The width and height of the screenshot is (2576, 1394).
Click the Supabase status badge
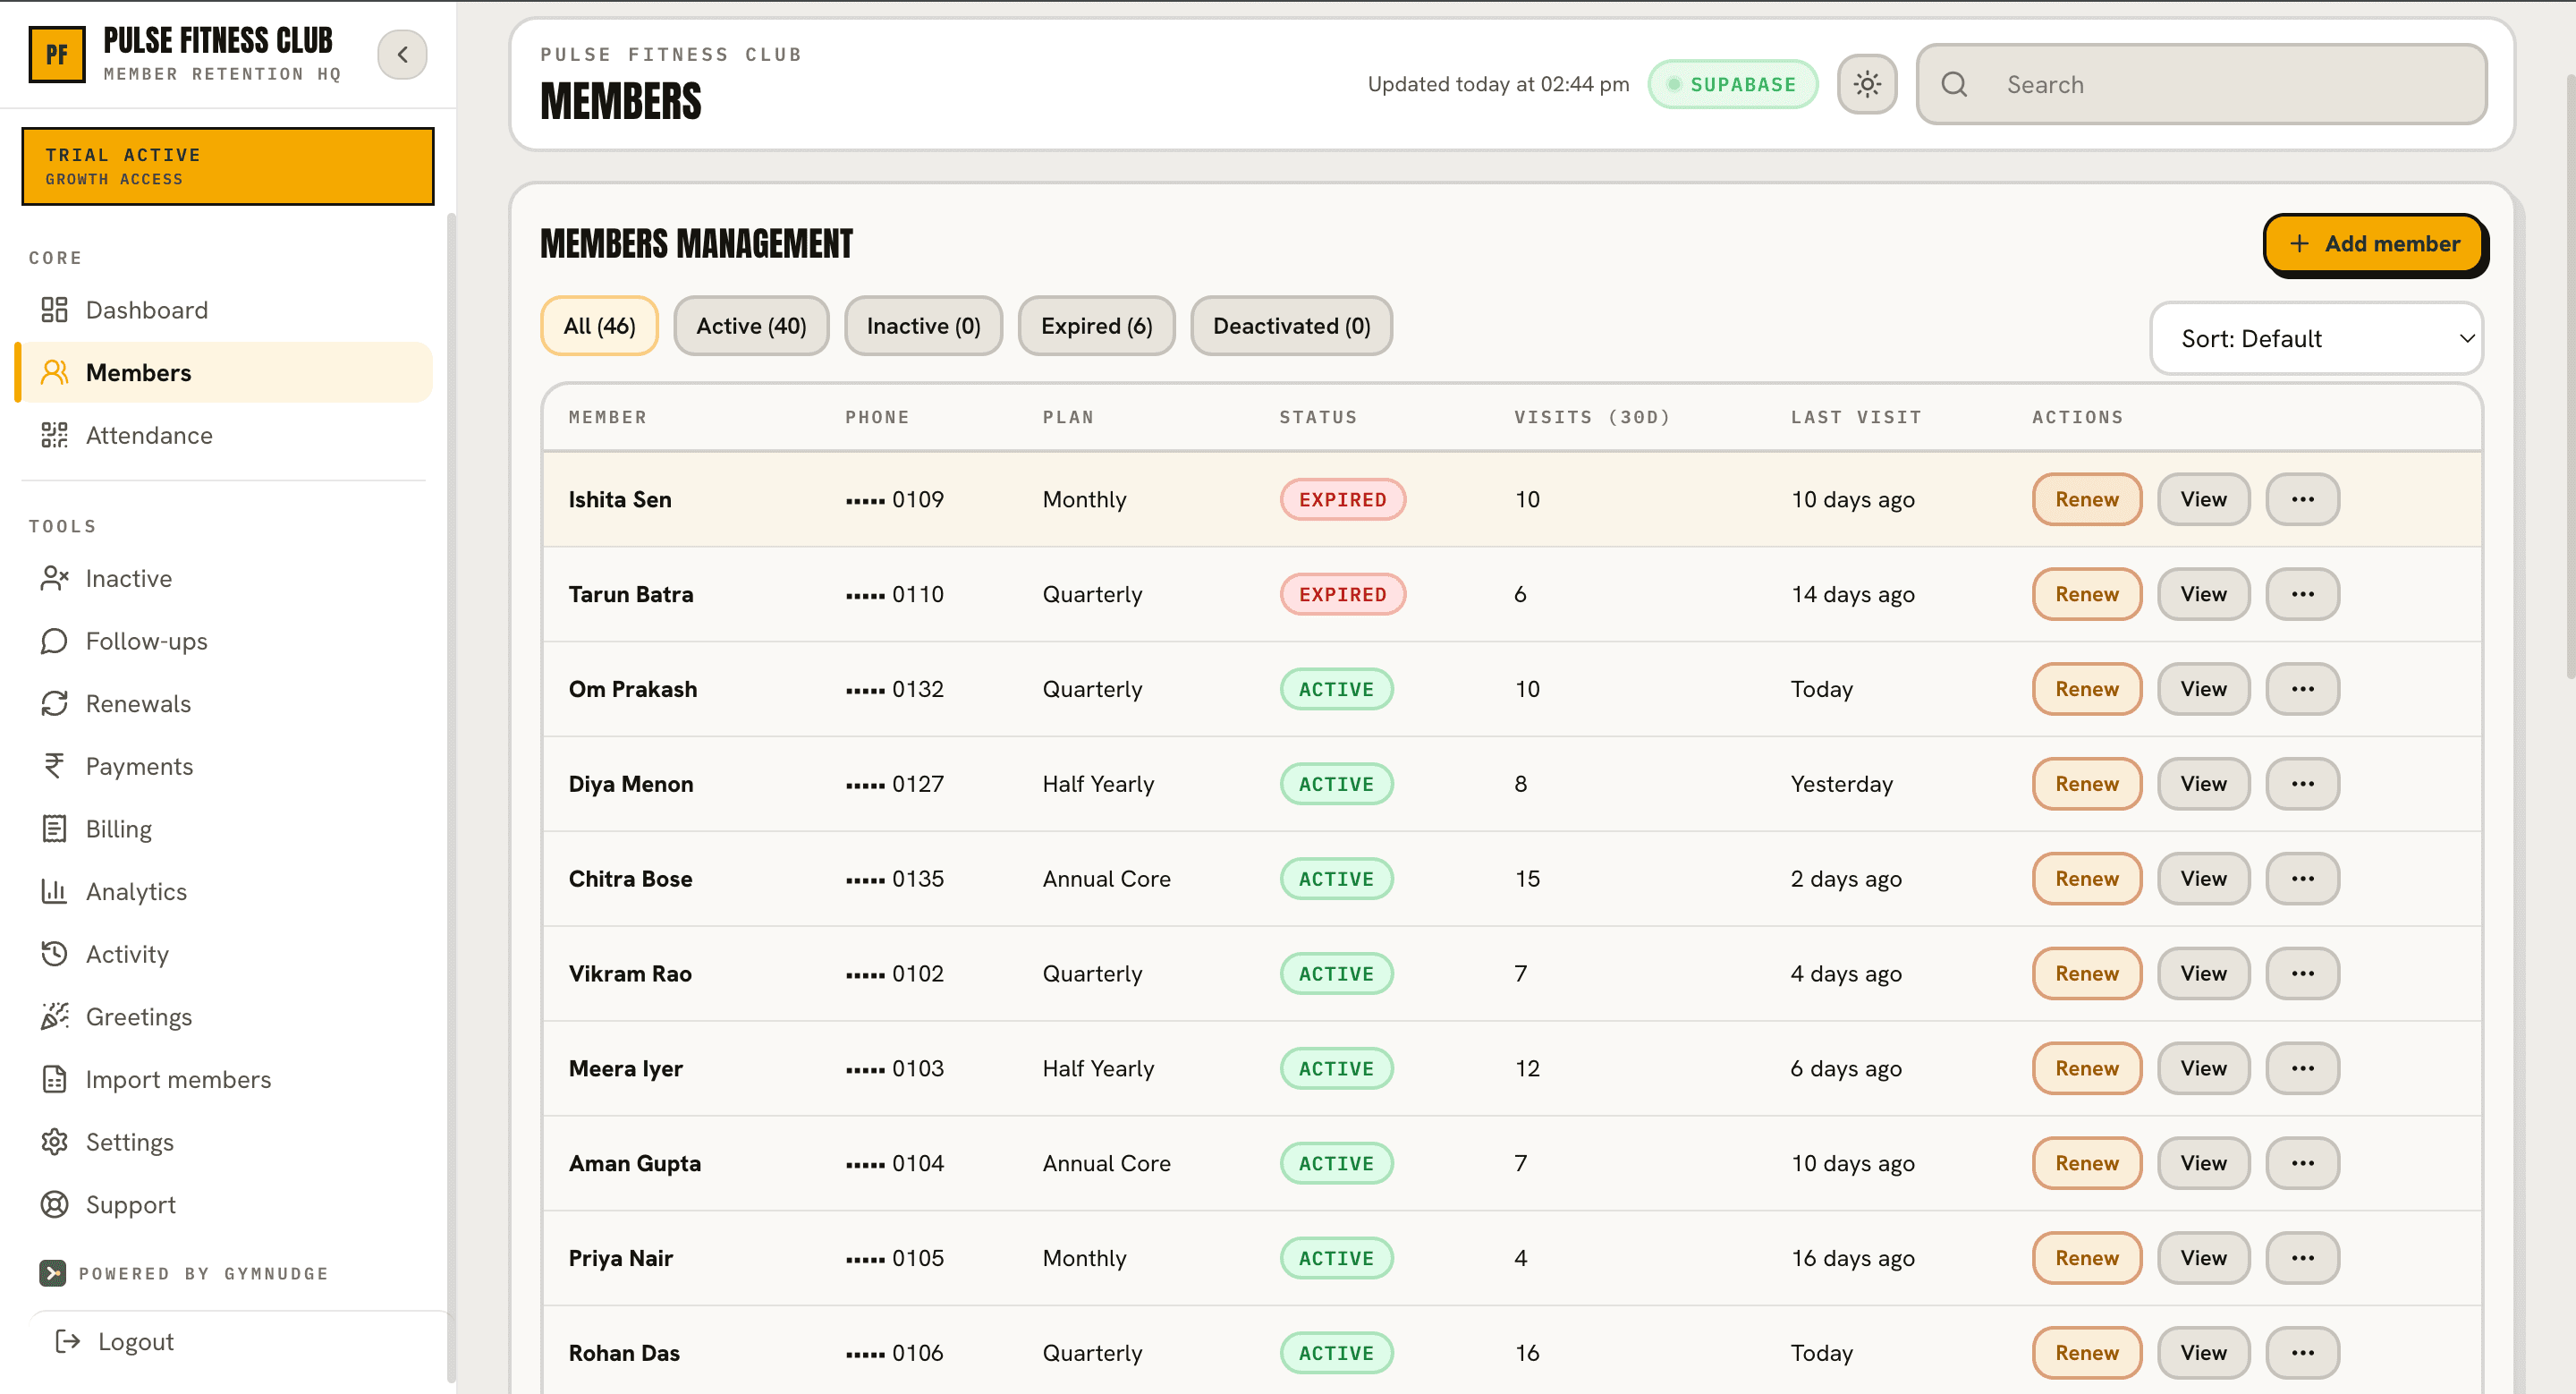[x=1732, y=84]
